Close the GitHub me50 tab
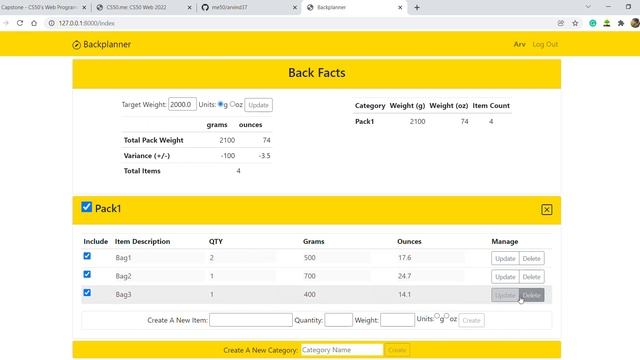 click(295, 7)
